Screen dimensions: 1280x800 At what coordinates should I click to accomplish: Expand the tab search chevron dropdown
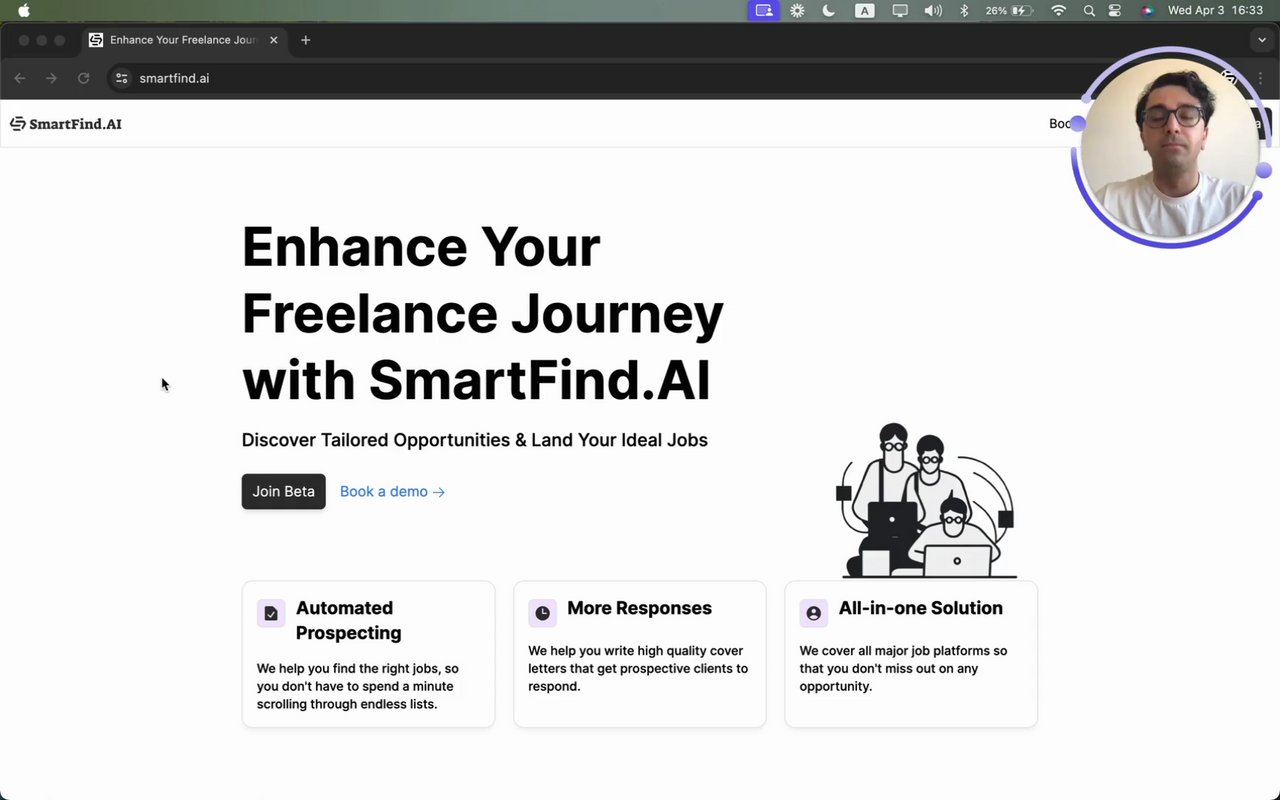click(x=1261, y=40)
